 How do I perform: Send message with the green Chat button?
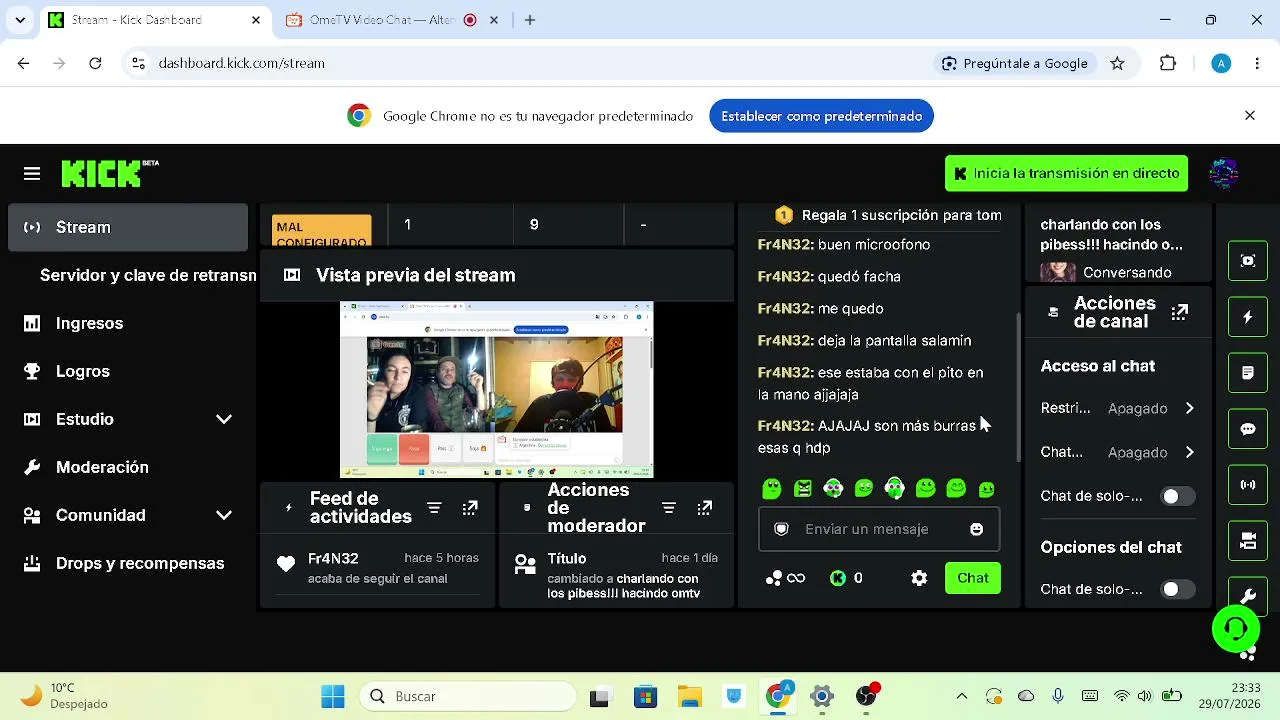point(973,578)
